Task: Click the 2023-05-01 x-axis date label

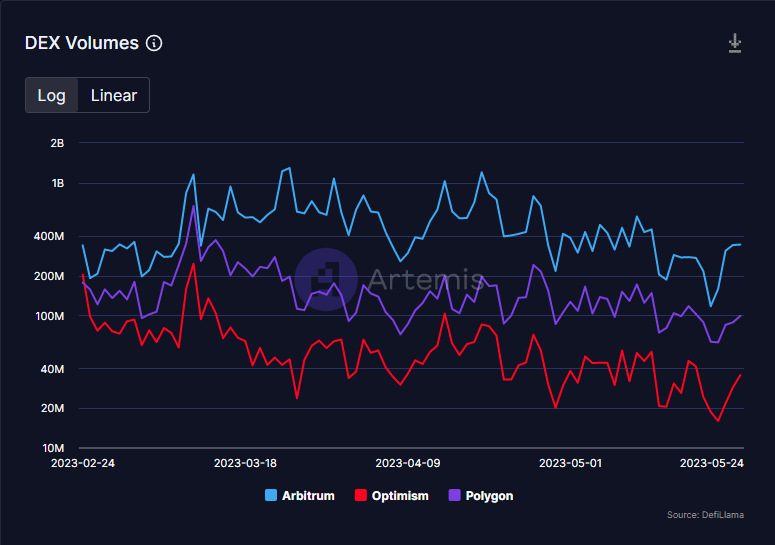Action: pyautogui.click(x=570, y=464)
